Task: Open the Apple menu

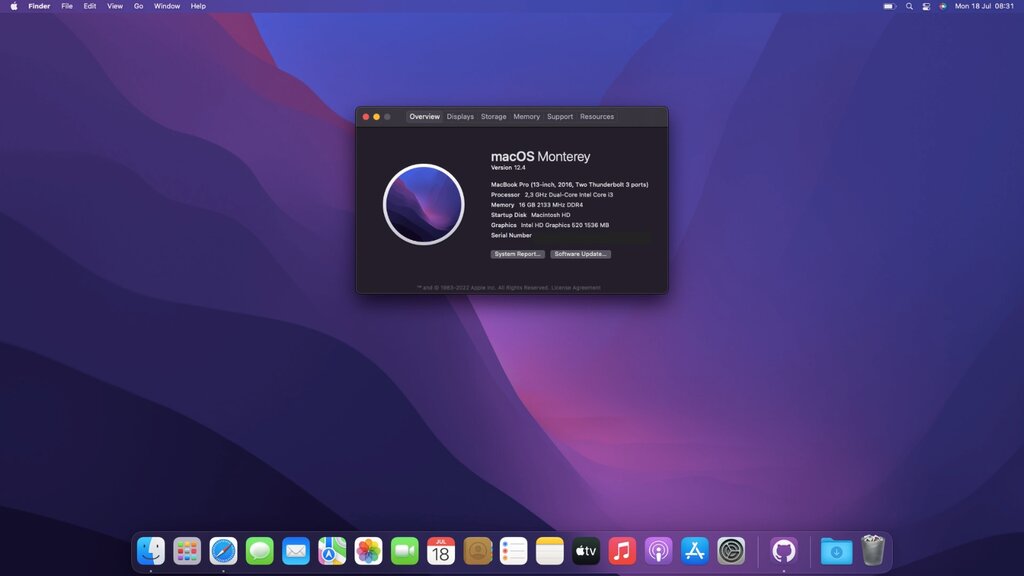Action: coord(14,6)
